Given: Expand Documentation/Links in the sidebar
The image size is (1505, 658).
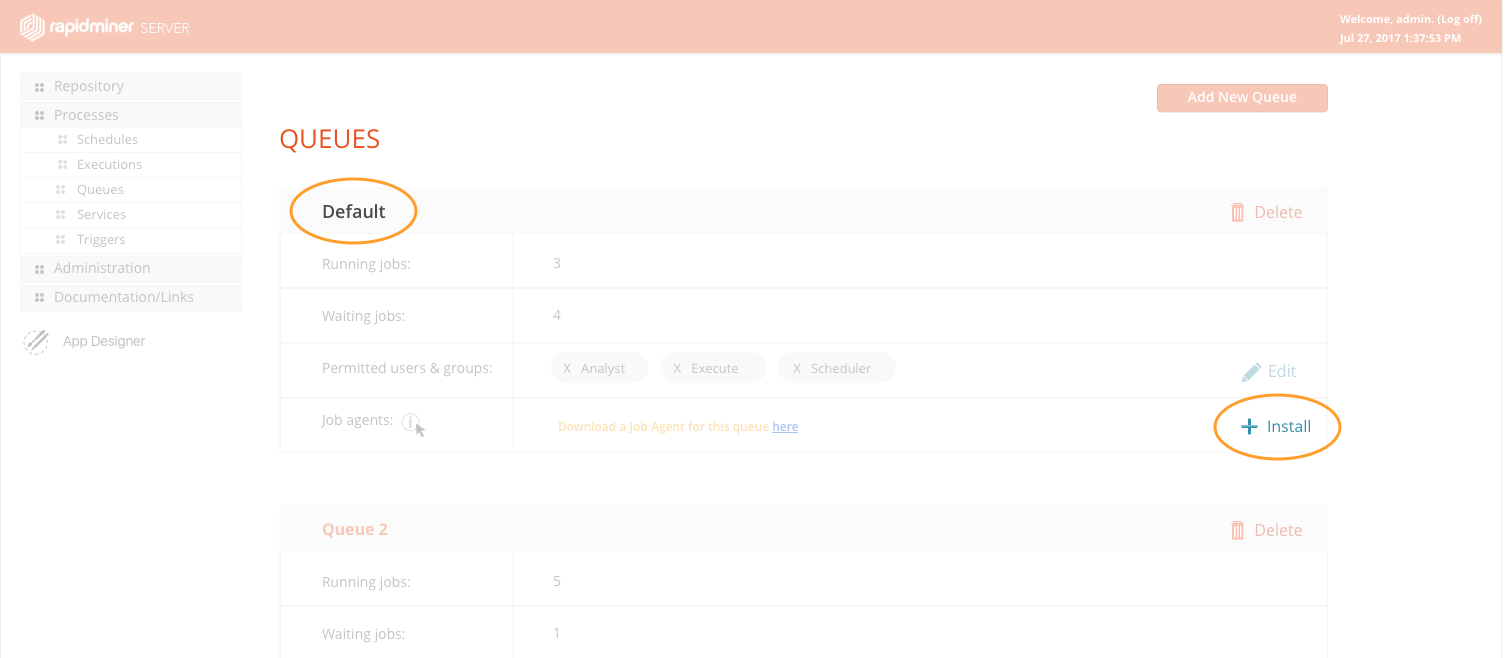Looking at the screenshot, I should [123, 297].
